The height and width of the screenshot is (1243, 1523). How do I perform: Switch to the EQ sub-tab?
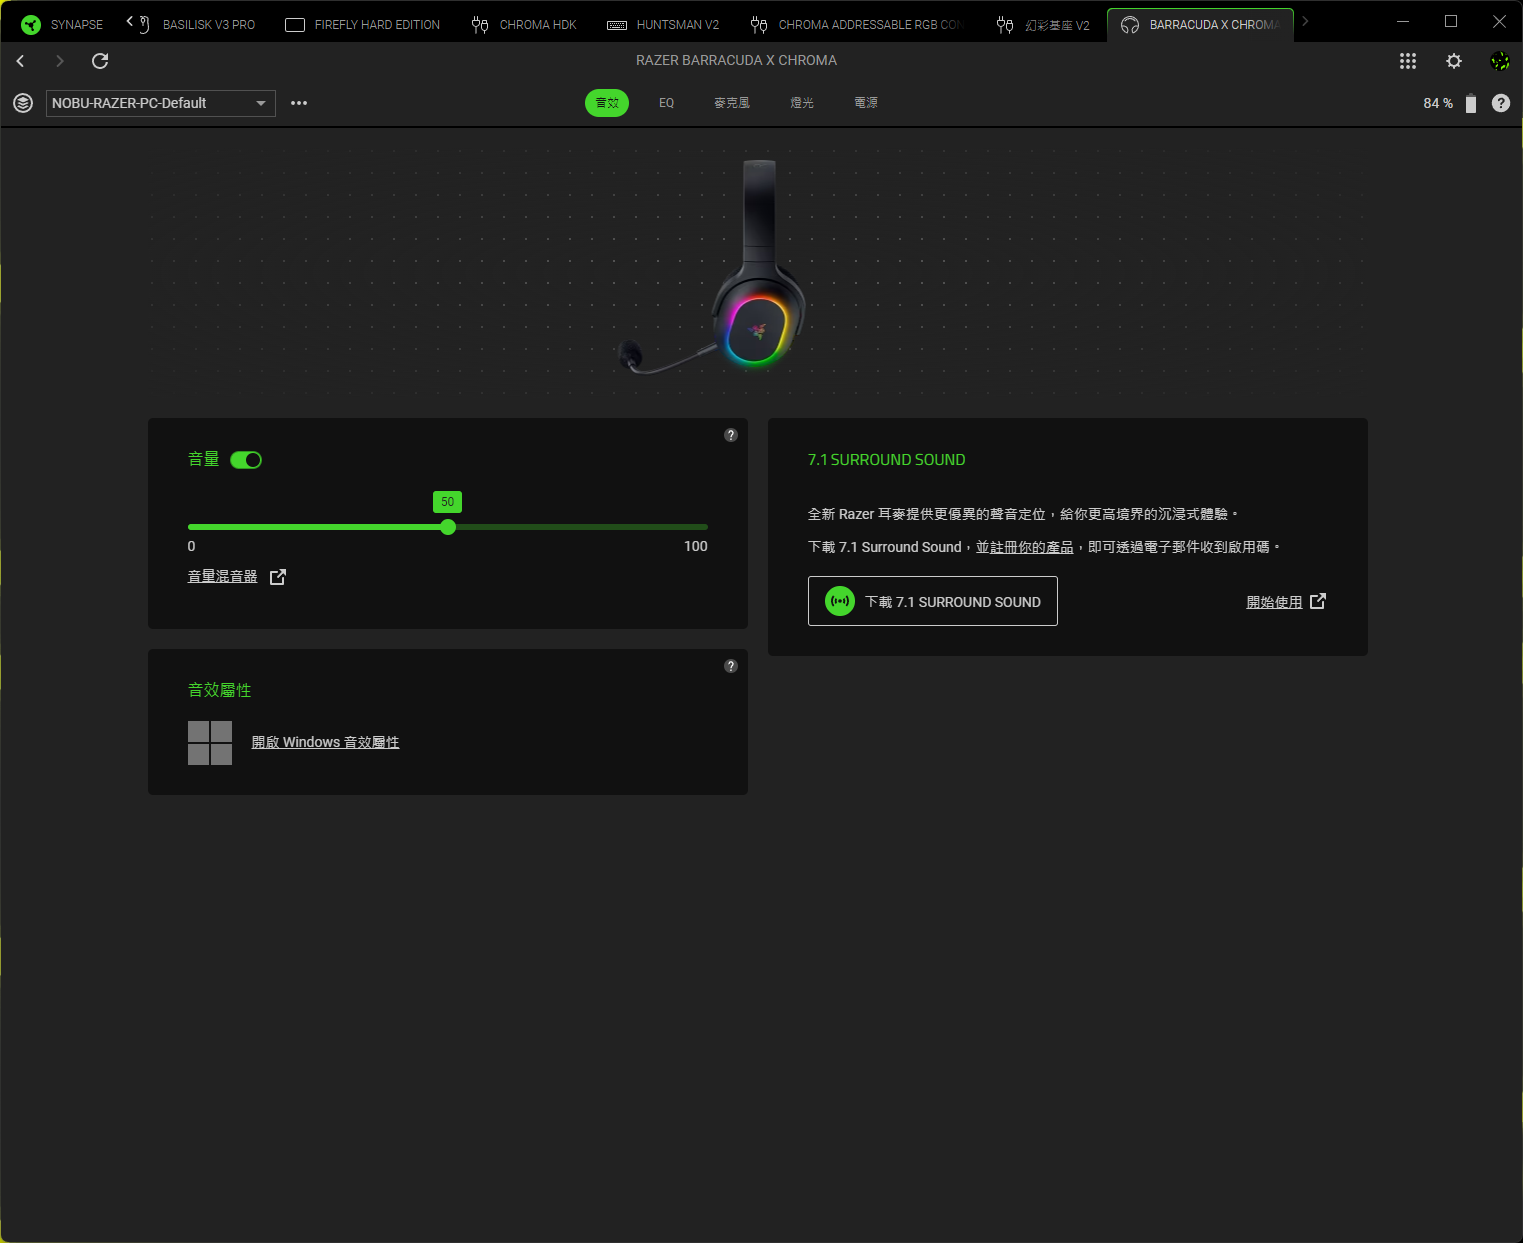(x=667, y=103)
